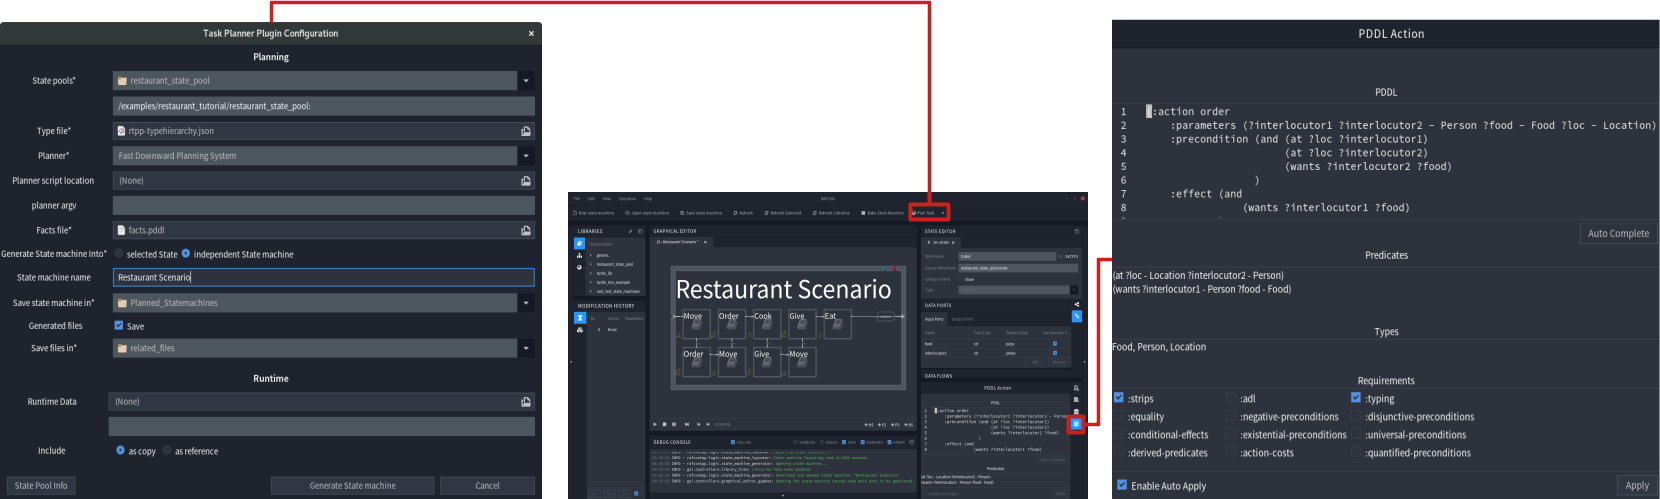Start execution with the play button
Viewport: 1660px width, 499px height.
[655, 424]
